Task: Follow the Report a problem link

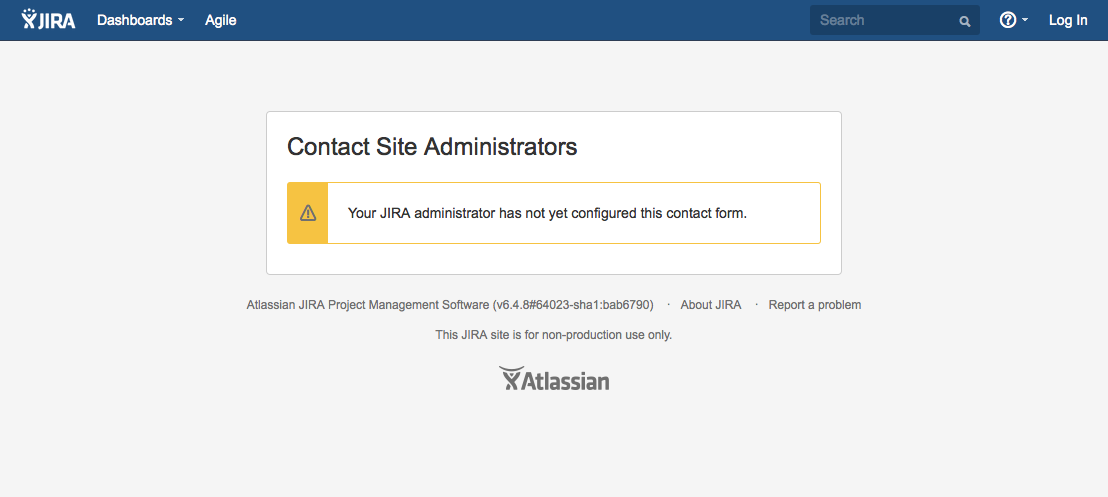Action: [x=815, y=305]
